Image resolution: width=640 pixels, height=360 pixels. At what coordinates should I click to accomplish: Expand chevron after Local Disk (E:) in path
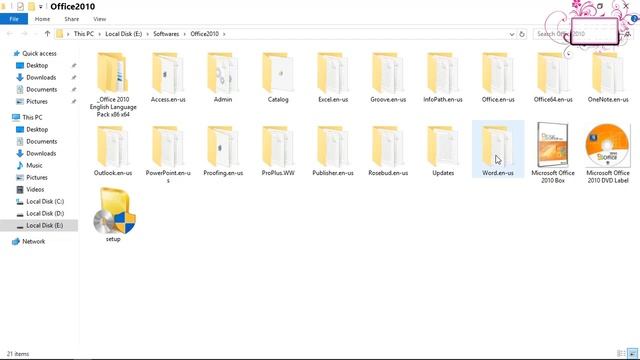pos(148,34)
